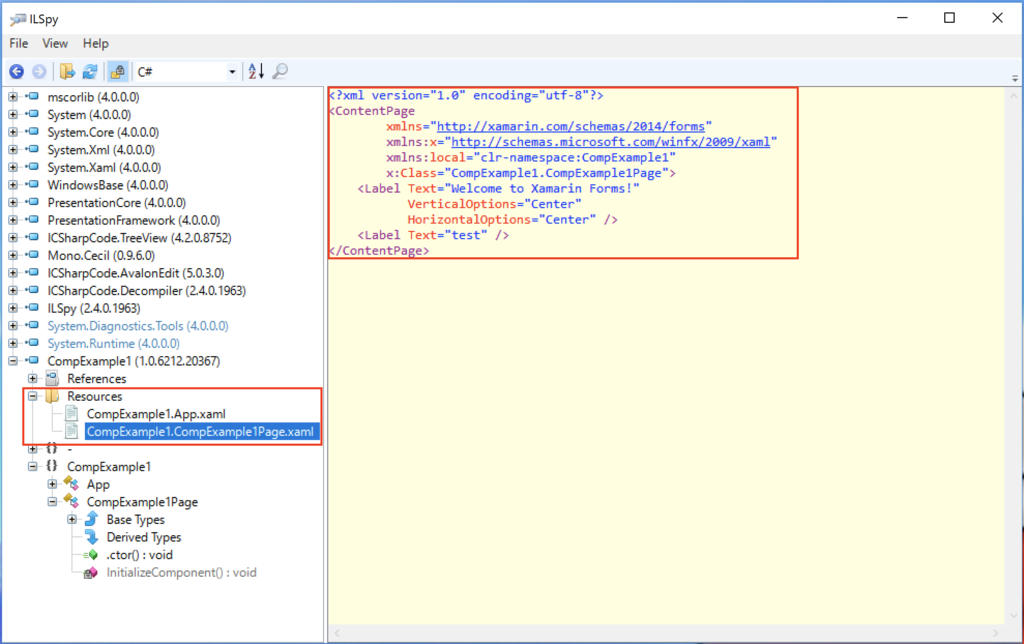Select the Derived Types node
The height and width of the screenshot is (644, 1024).
coord(144,537)
